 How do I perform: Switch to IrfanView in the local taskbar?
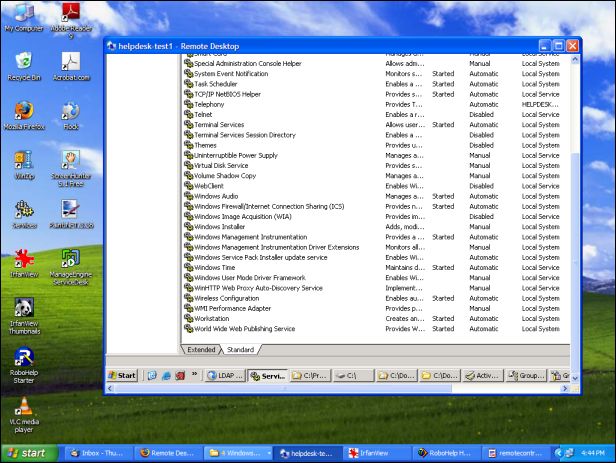click(370, 453)
